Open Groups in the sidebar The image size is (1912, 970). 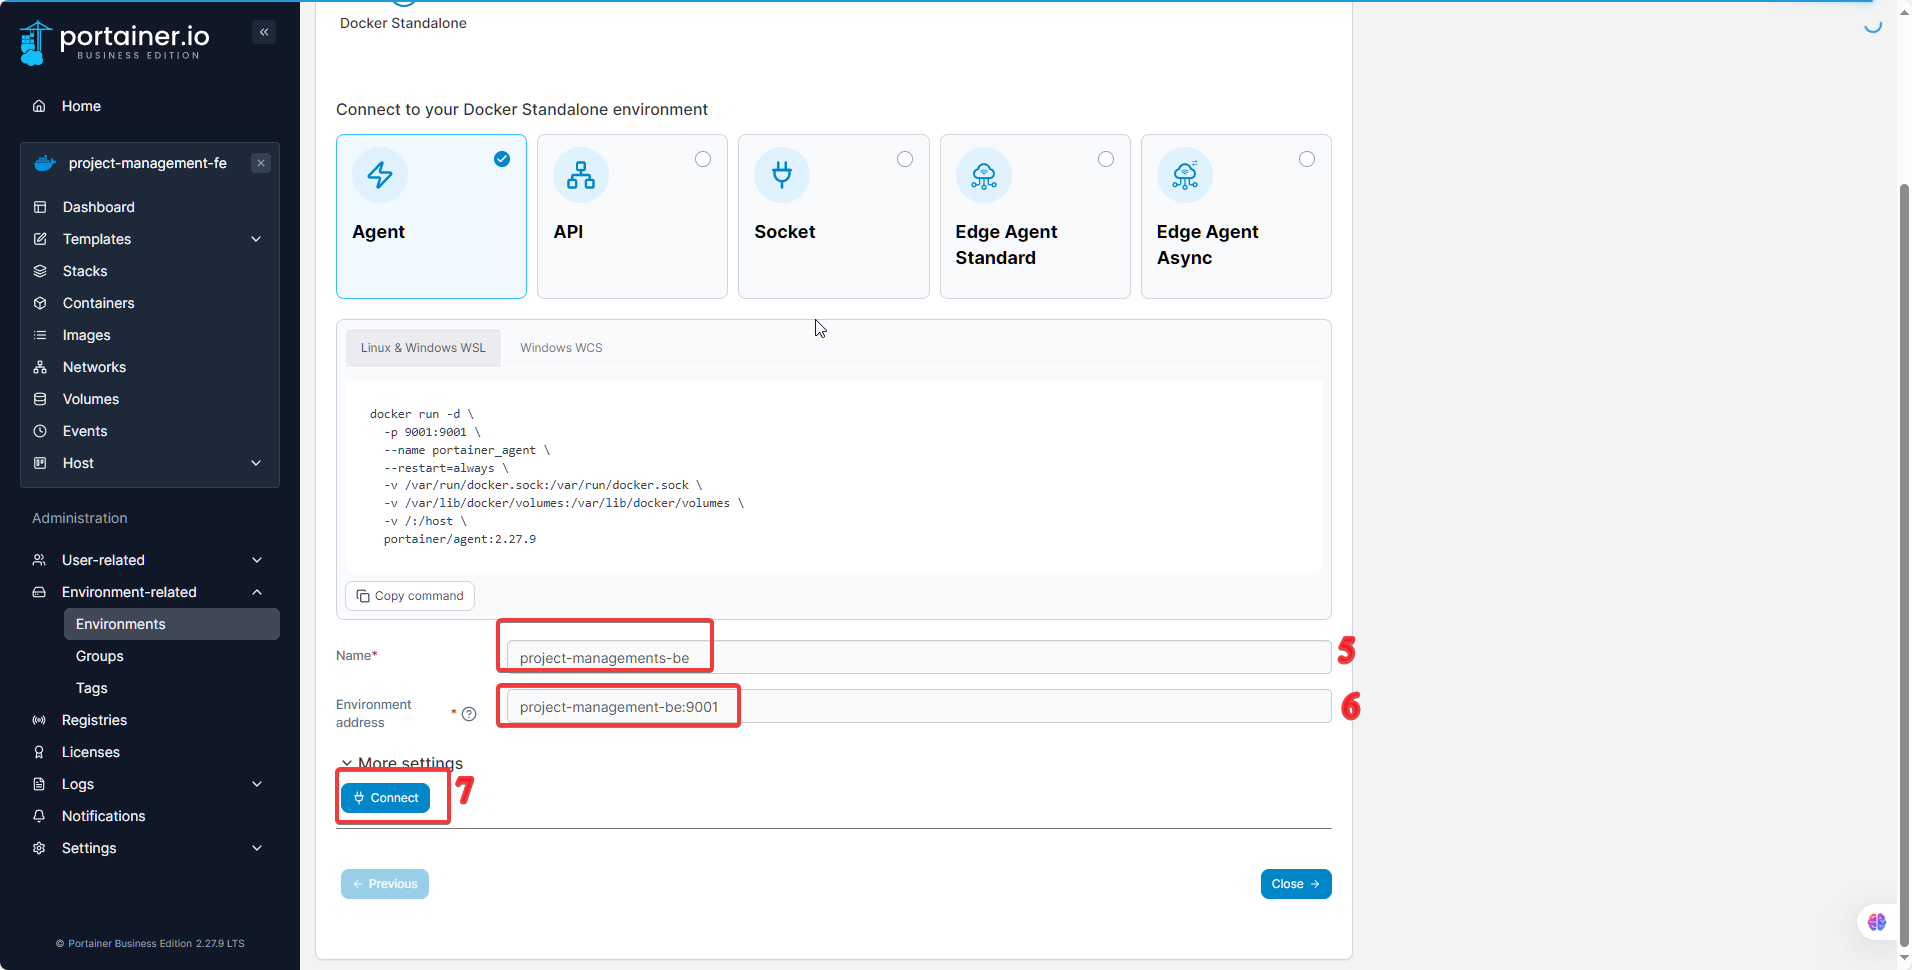coord(100,656)
